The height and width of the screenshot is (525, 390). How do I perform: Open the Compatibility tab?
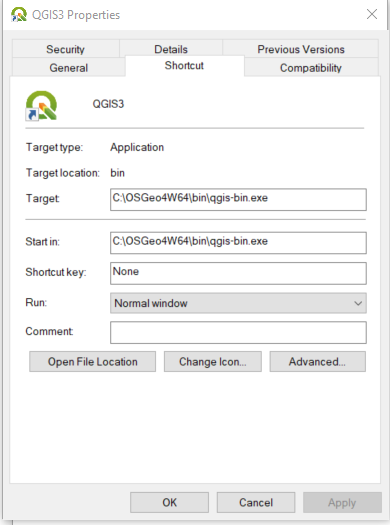(x=311, y=68)
